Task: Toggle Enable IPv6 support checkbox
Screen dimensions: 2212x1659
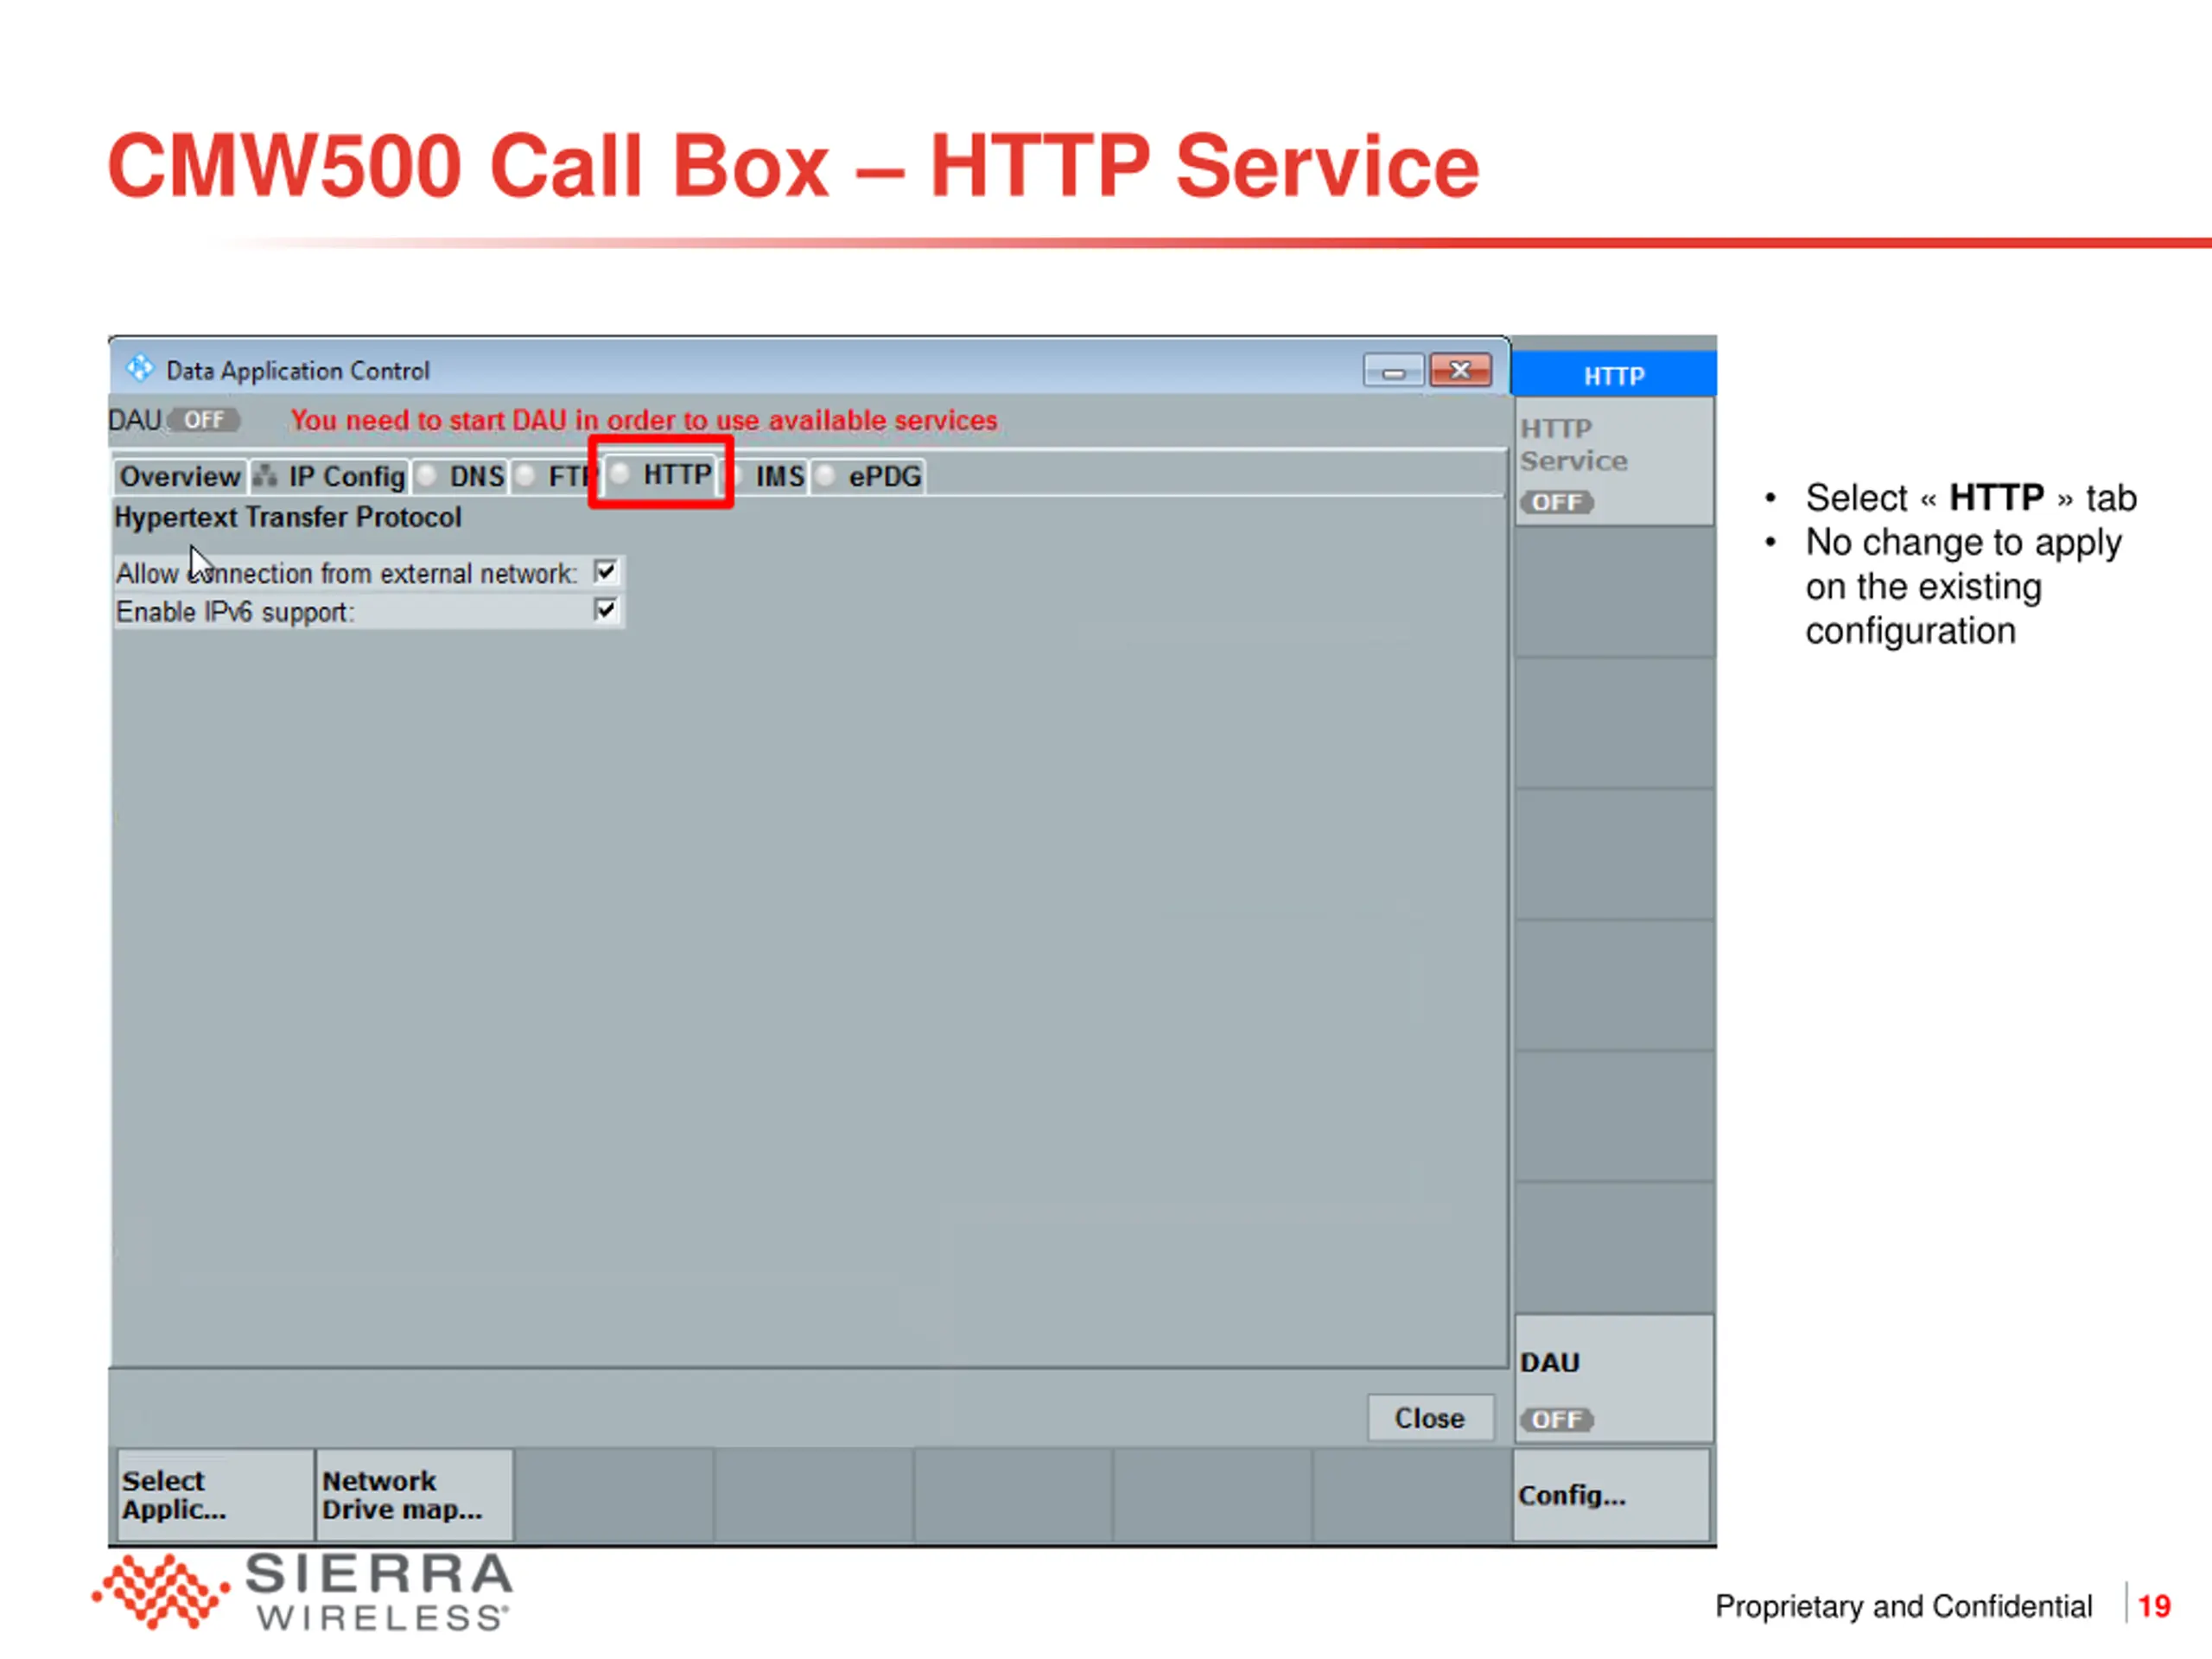Action: pyautogui.click(x=606, y=609)
